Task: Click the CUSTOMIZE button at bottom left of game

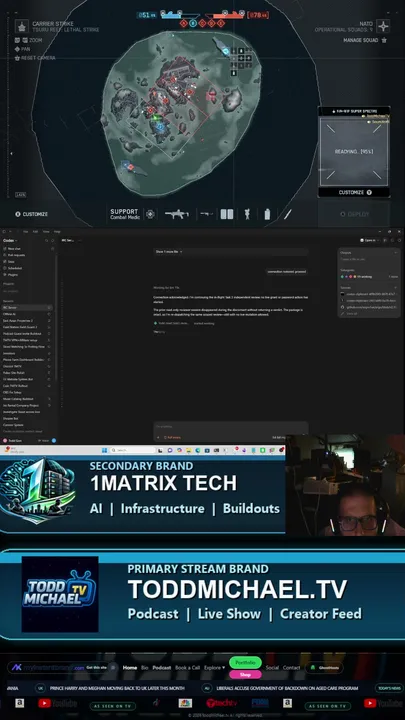Action: click(31, 214)
